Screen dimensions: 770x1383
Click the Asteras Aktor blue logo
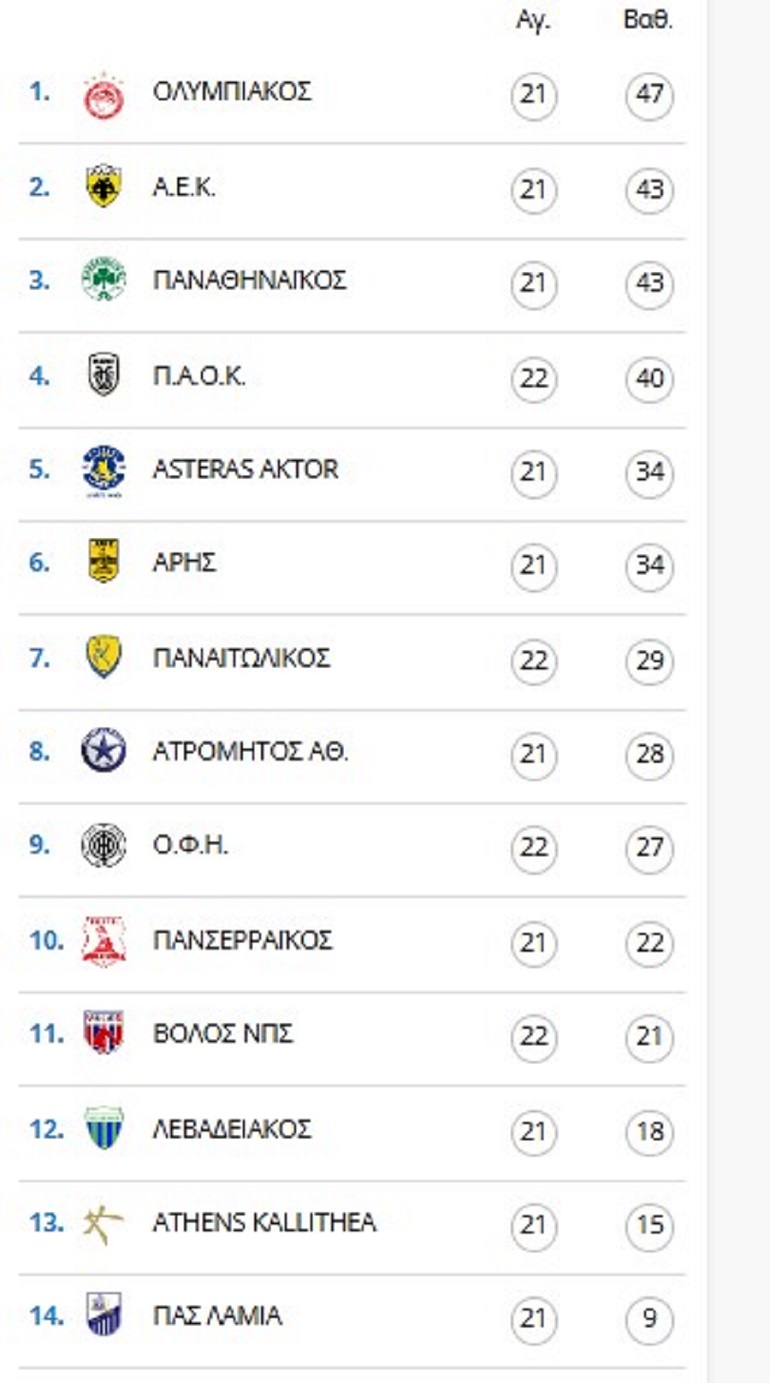[x=103, y=470]
